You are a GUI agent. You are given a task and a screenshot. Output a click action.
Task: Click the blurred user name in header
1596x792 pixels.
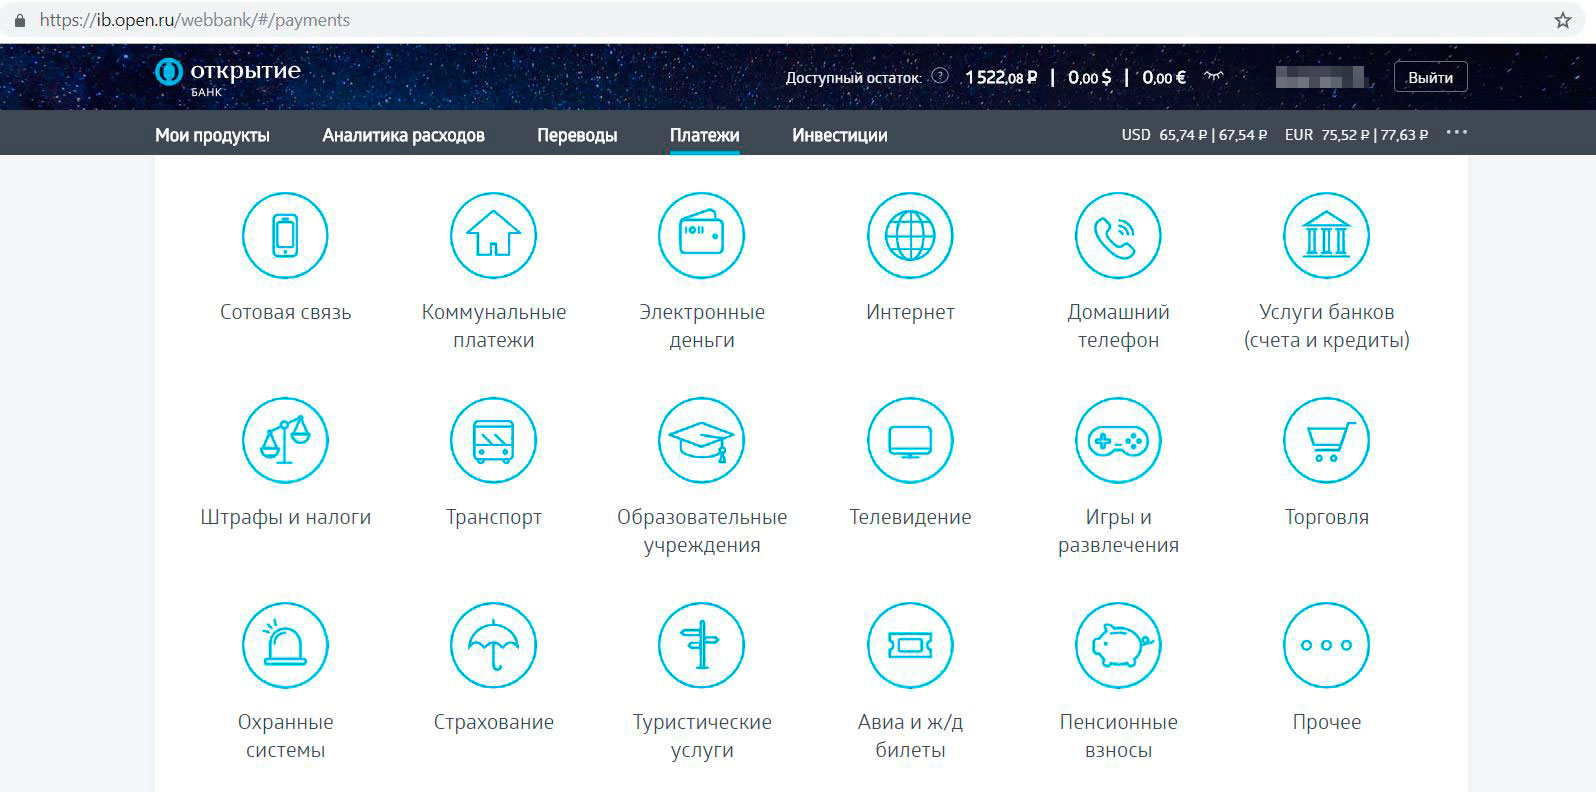1321,77
